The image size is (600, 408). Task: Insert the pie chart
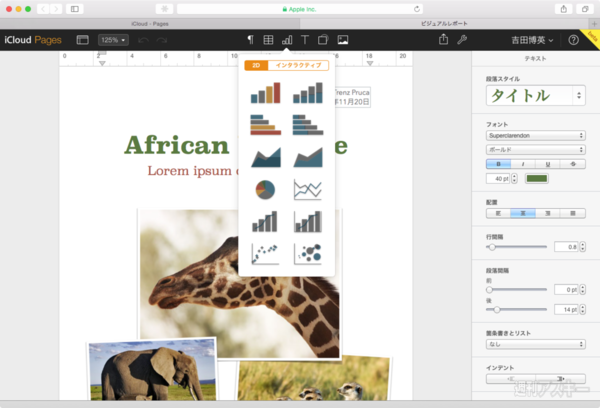click(x=265, y=189)
